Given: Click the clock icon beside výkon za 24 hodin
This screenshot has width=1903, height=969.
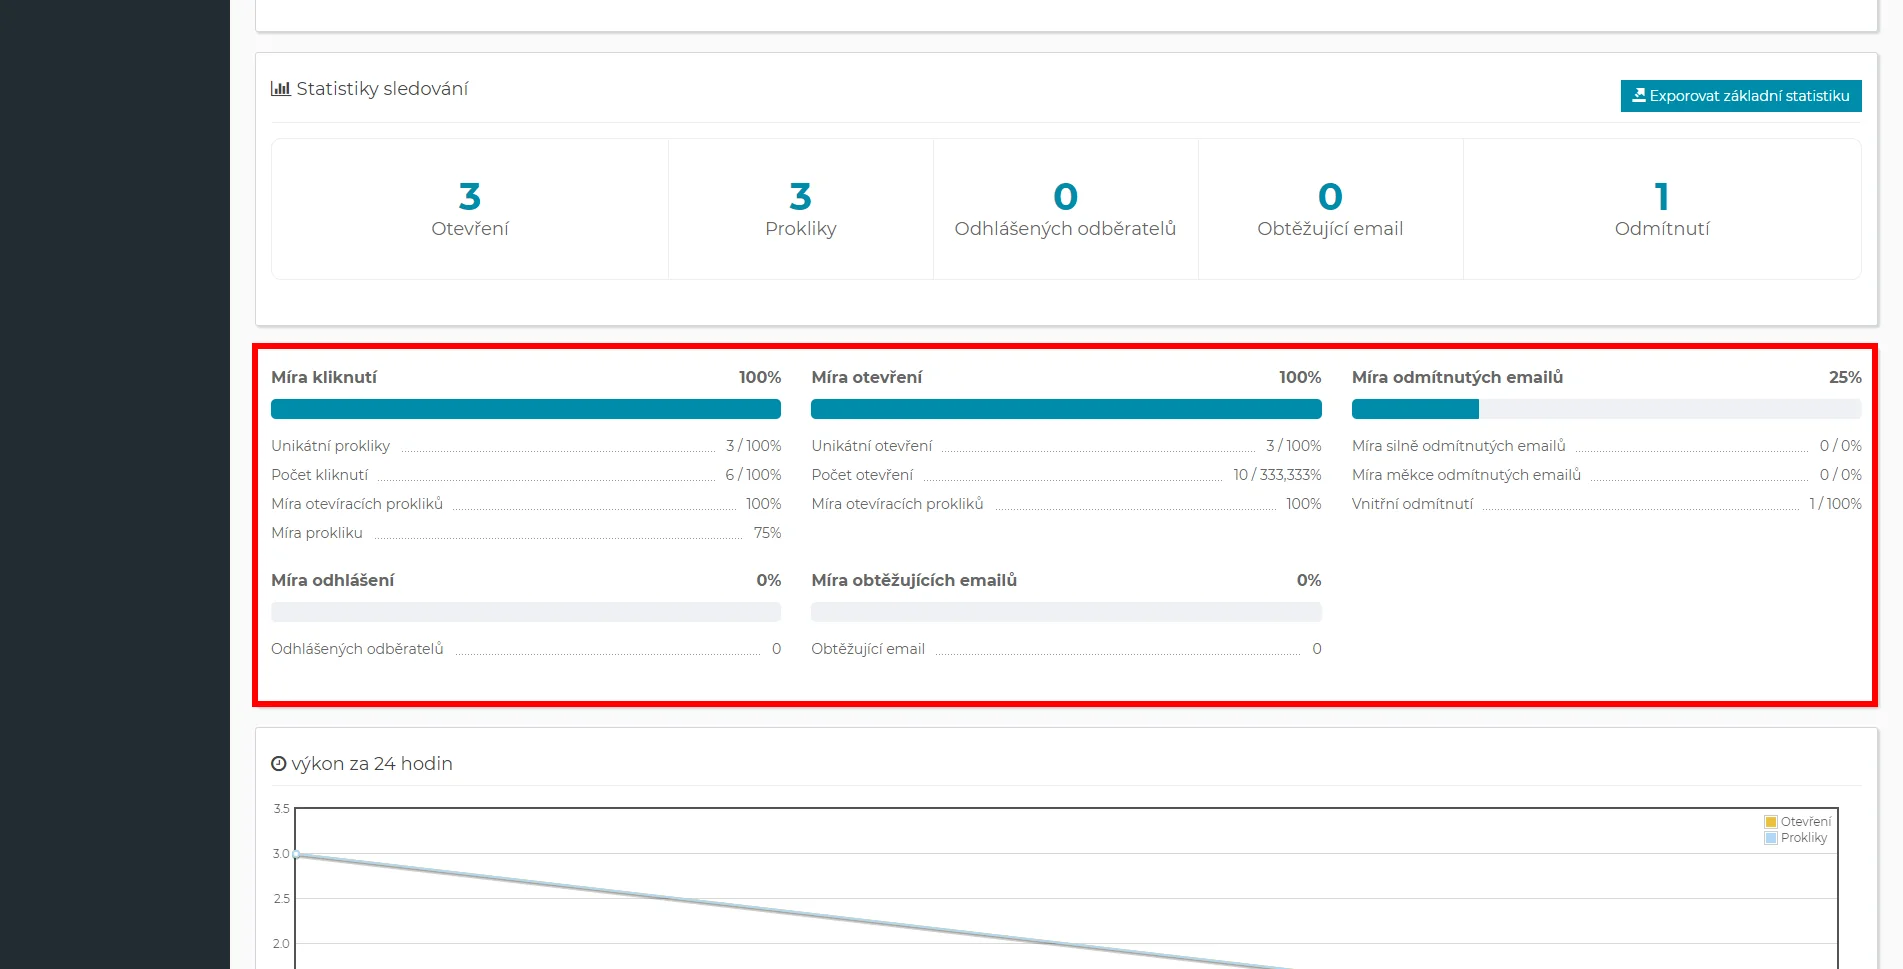Looking at the screenshot, I should point(279,764).
